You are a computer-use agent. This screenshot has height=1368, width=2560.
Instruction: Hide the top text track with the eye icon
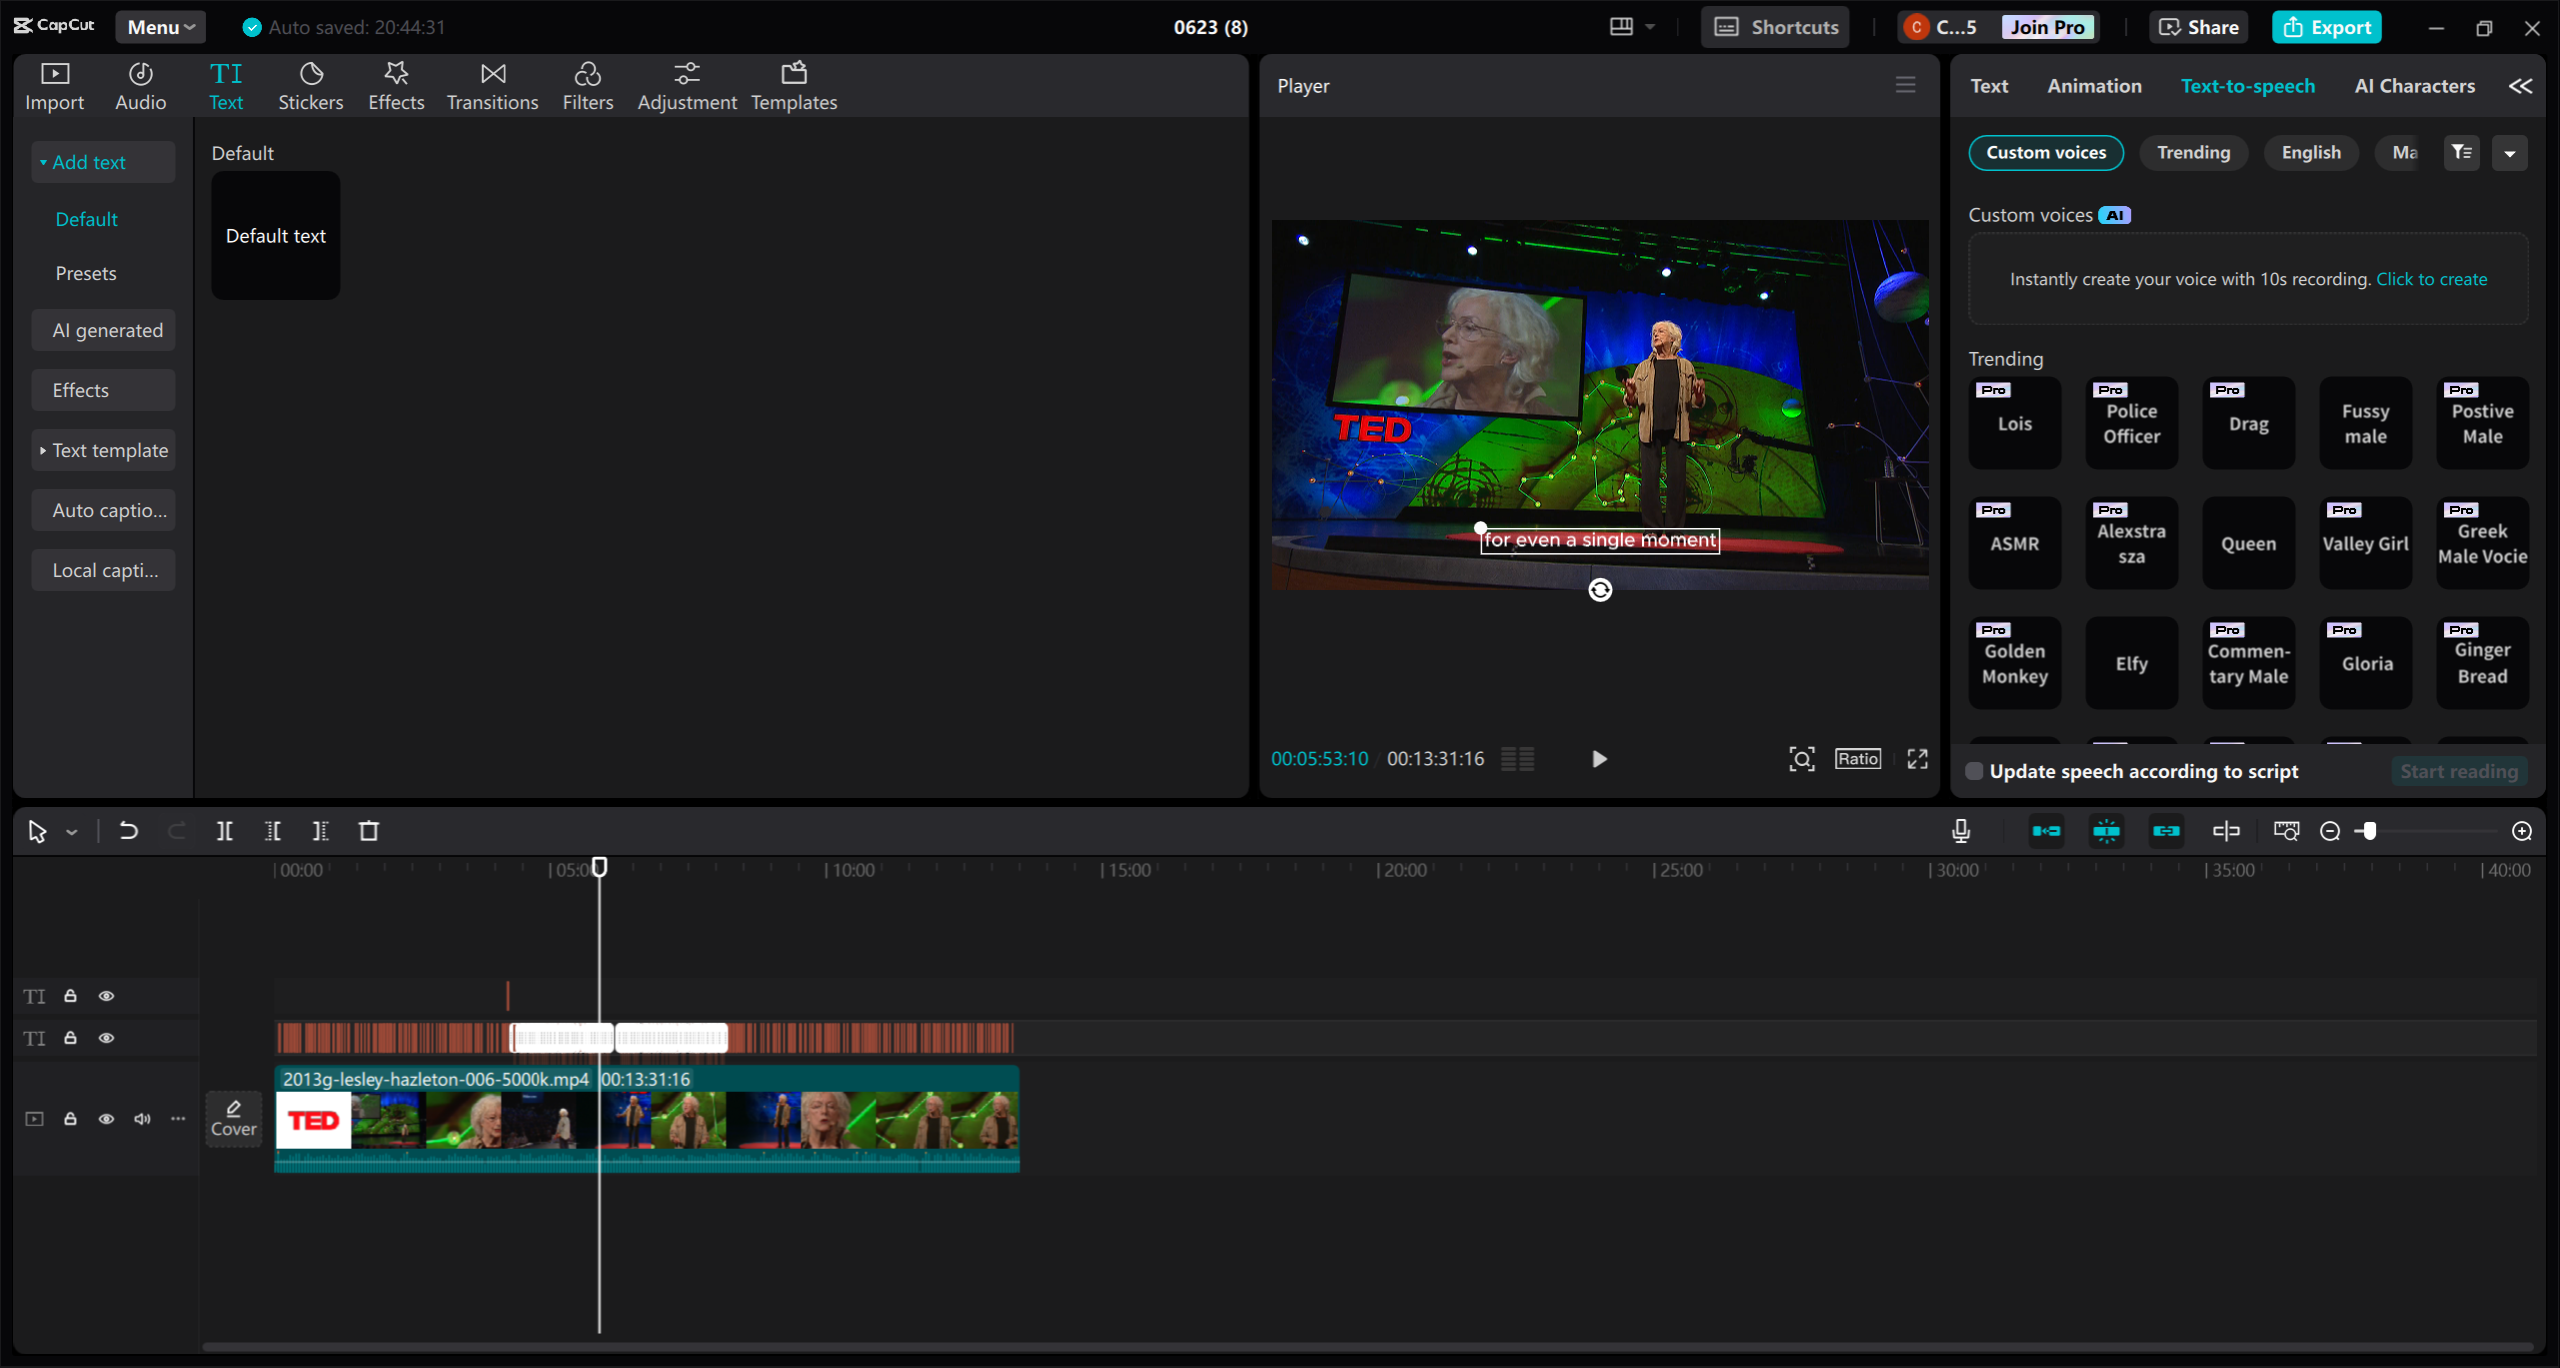[x=106, y=996]
